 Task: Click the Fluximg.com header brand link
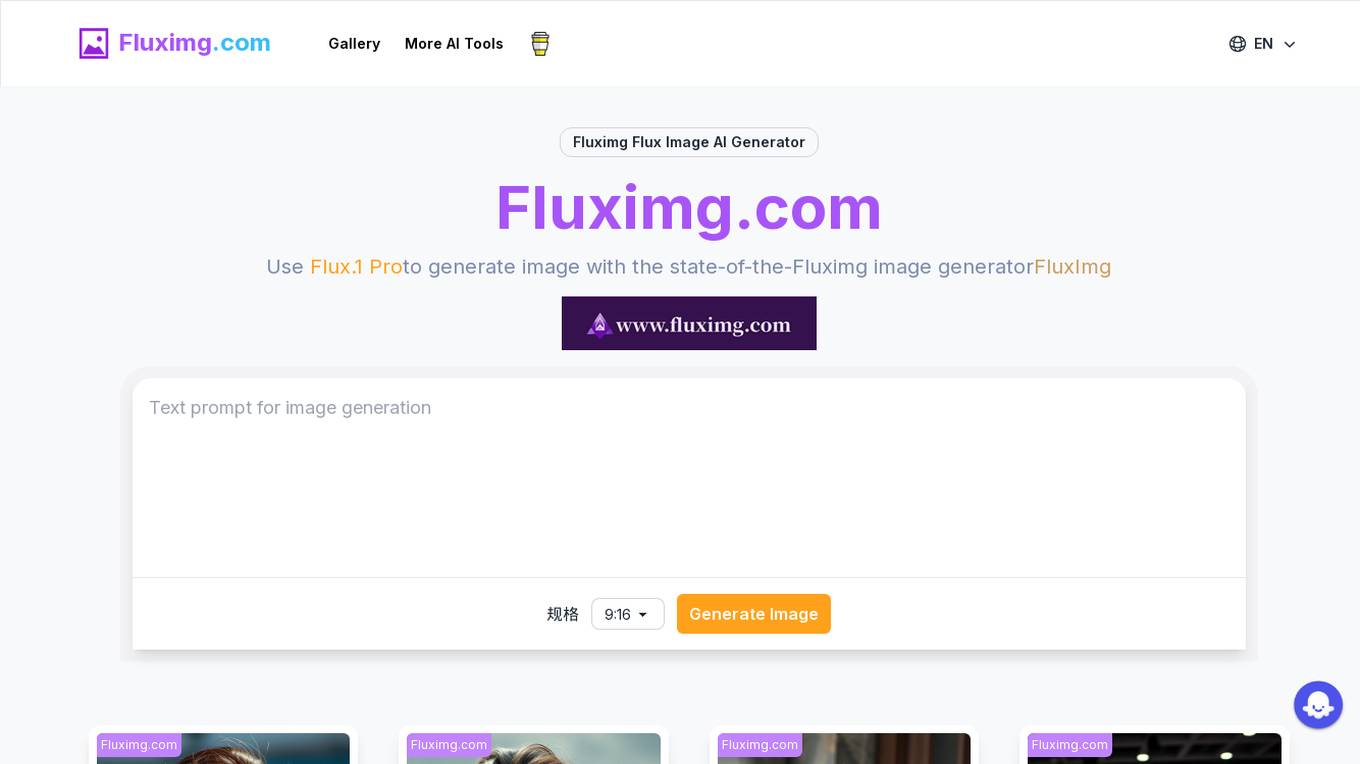click(x=194, y=43)
